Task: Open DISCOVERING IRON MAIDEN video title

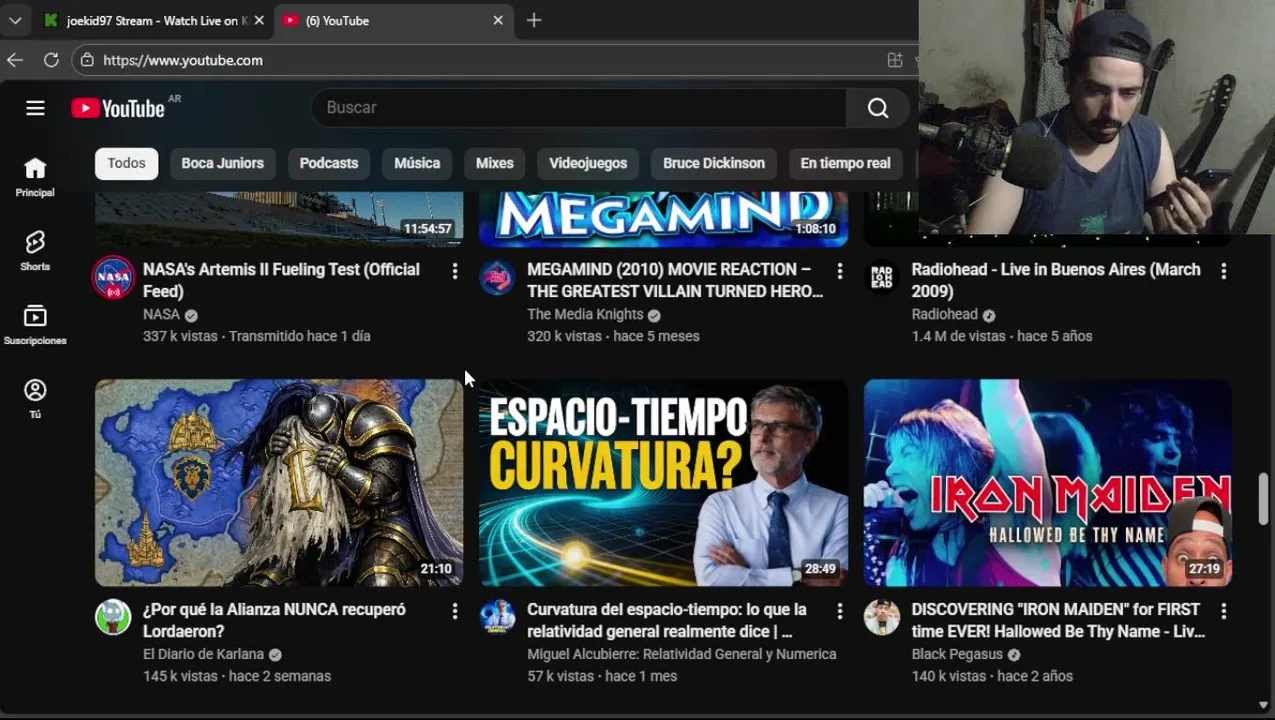Action: (x=1058, y=620)
